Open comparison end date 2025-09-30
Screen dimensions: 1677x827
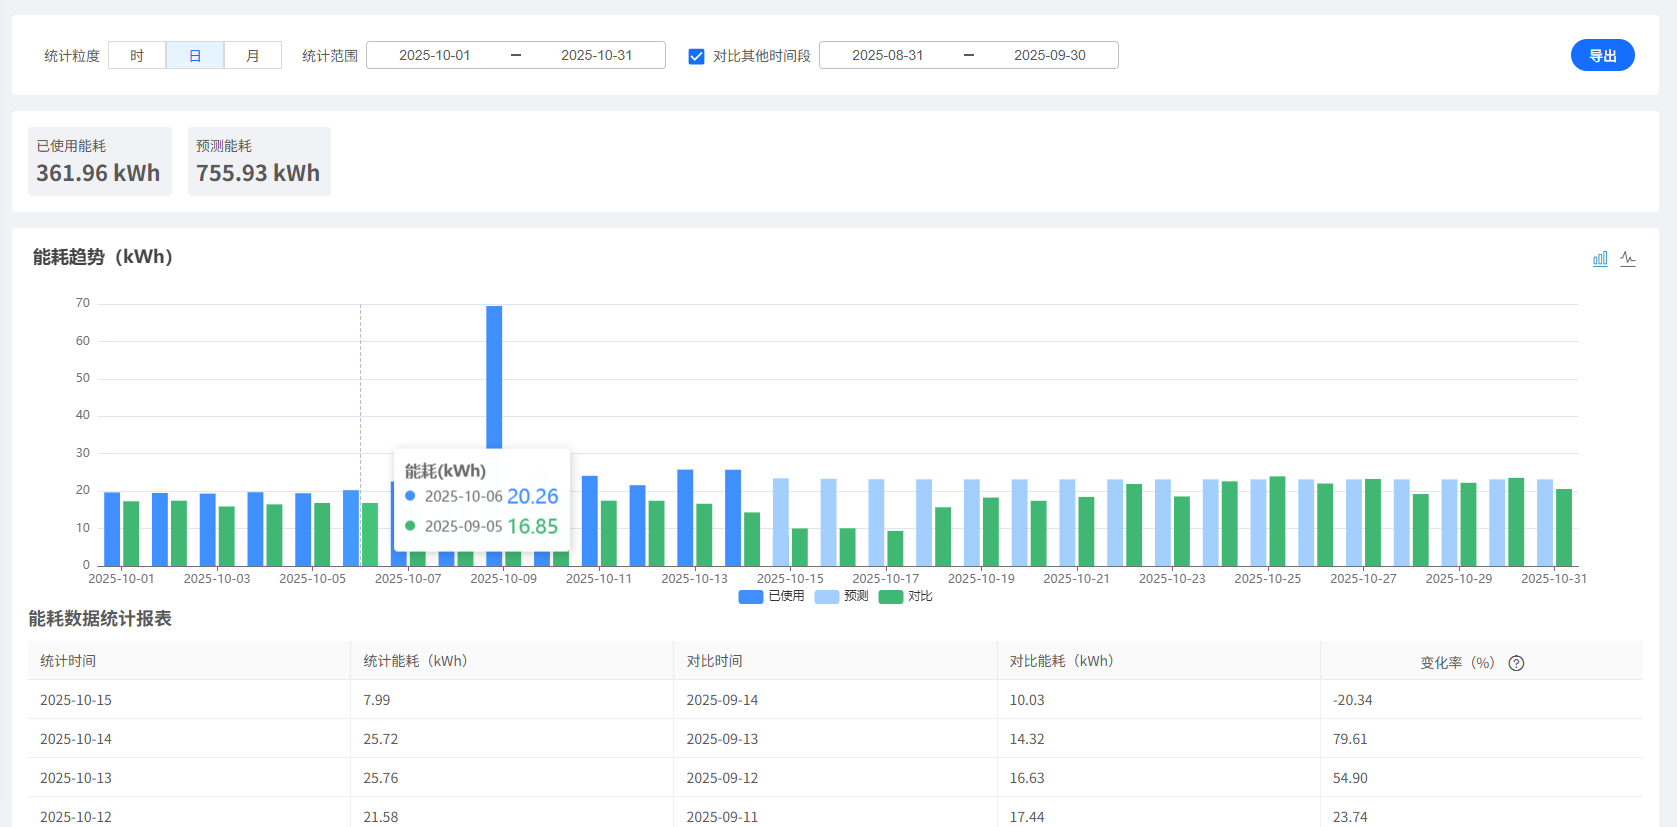pos(1050,55)
